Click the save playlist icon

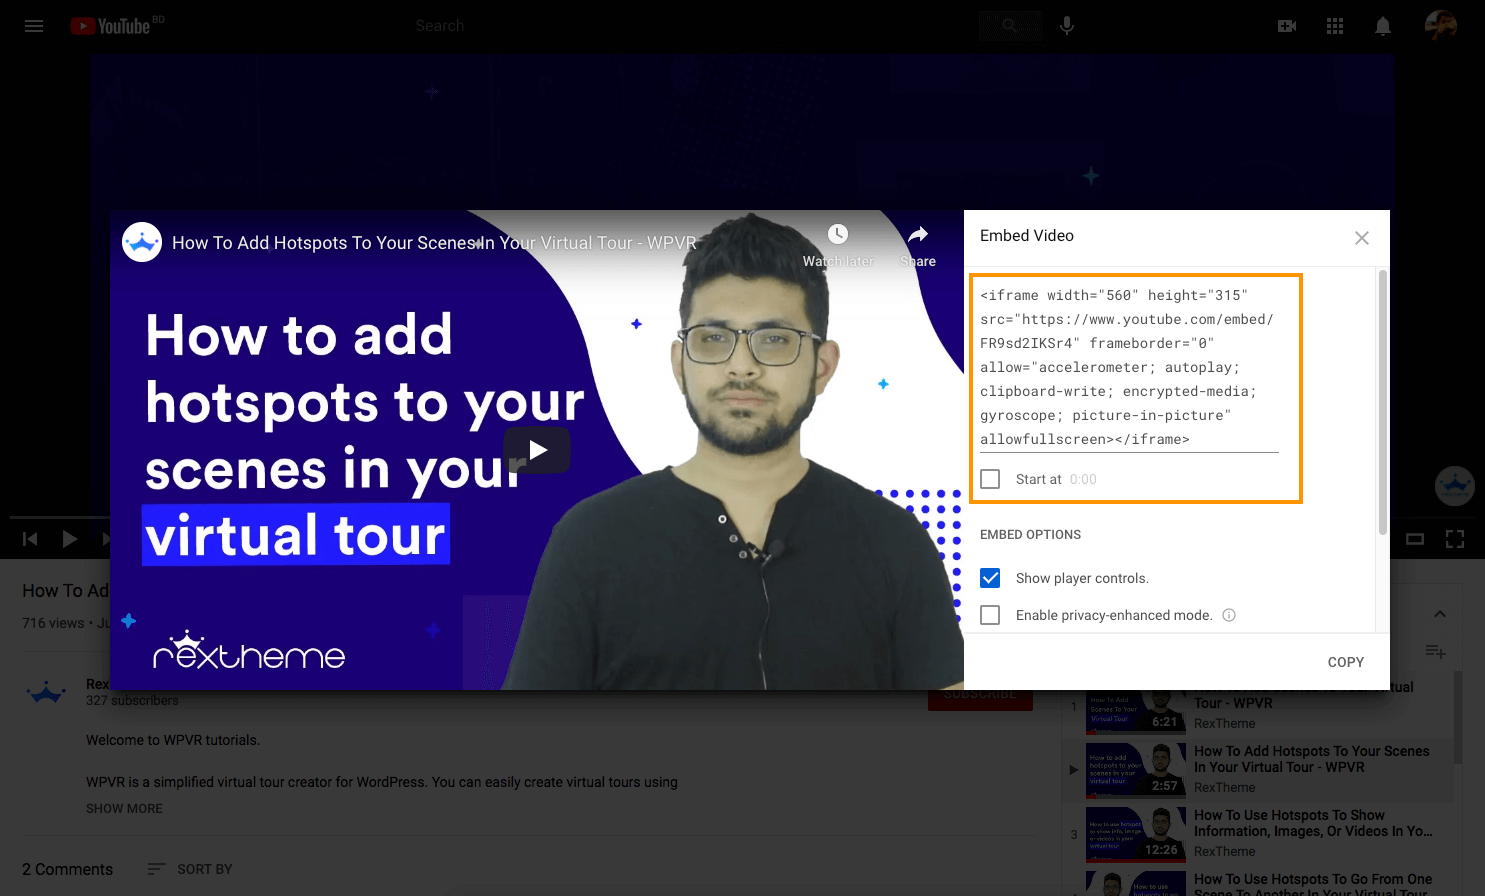coord(1436,651)
